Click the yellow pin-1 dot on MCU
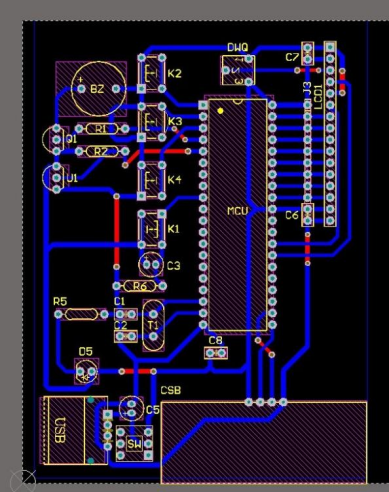The width and height of the screenshot is (389, 492). click(x=220, y=111)
